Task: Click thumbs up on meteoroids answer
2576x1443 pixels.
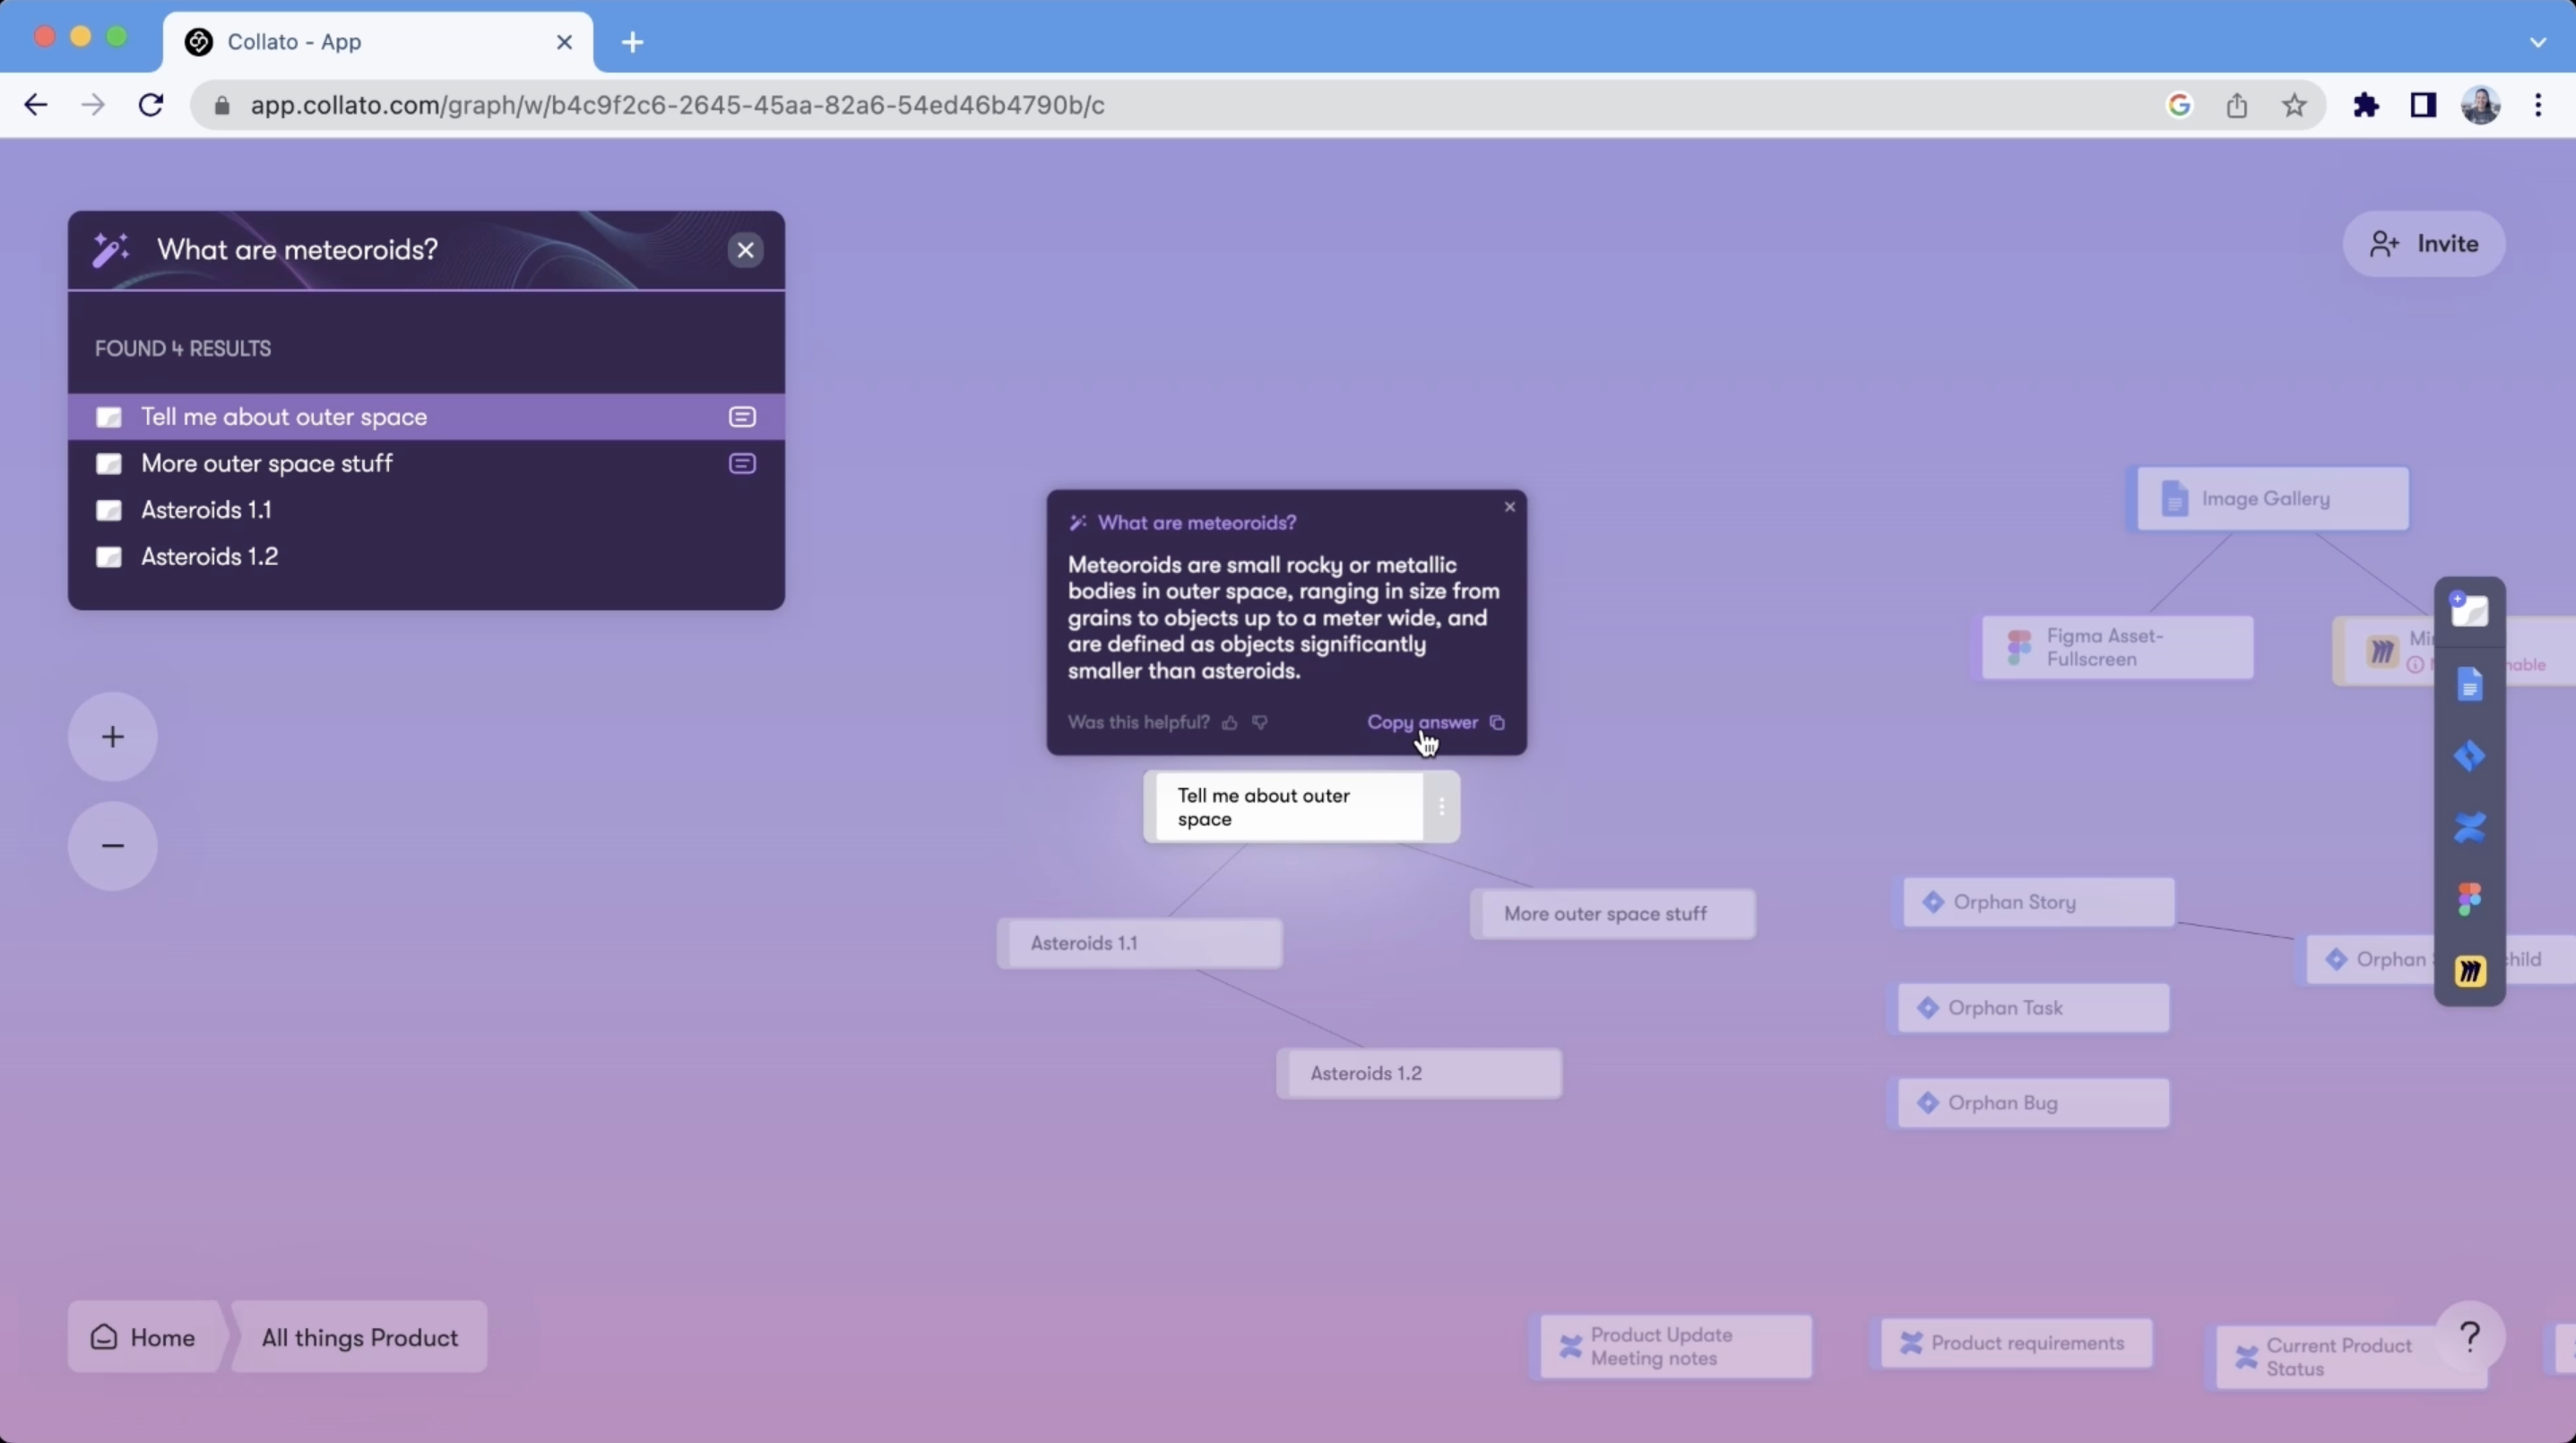Action: tap(1230, 722)
